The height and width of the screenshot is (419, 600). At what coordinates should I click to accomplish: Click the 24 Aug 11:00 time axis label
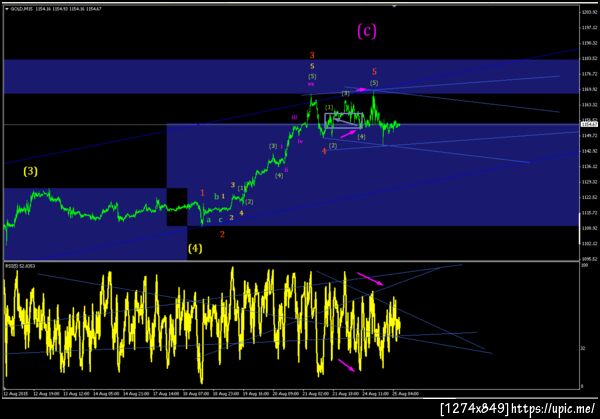(375, 393)
